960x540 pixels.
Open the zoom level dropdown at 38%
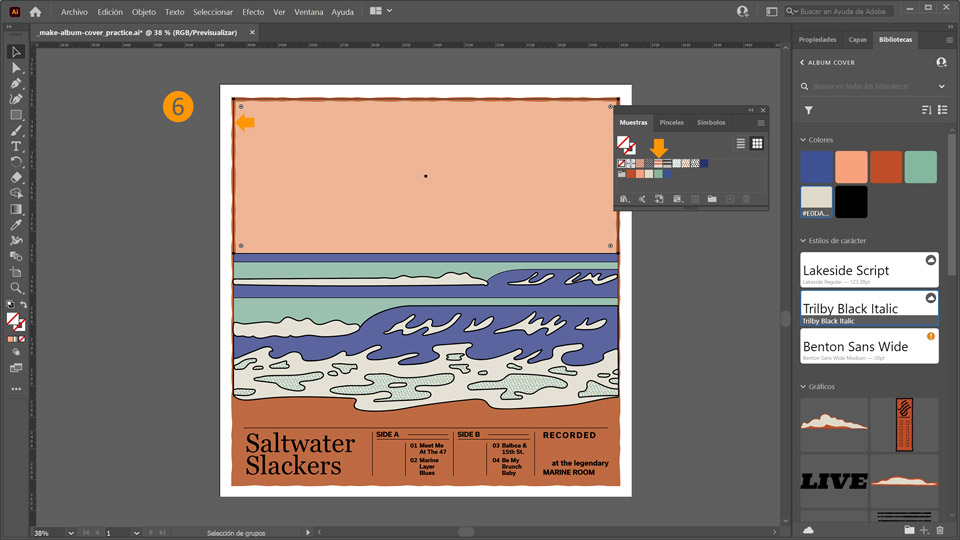(x=70, y=533)
